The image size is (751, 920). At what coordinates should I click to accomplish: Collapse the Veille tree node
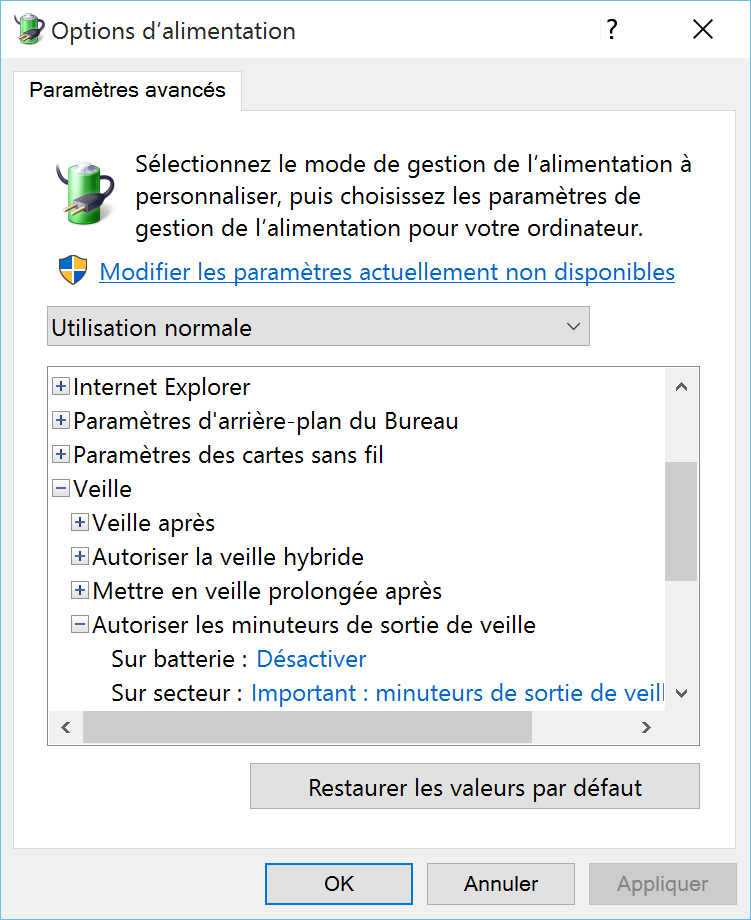[61, 489]
